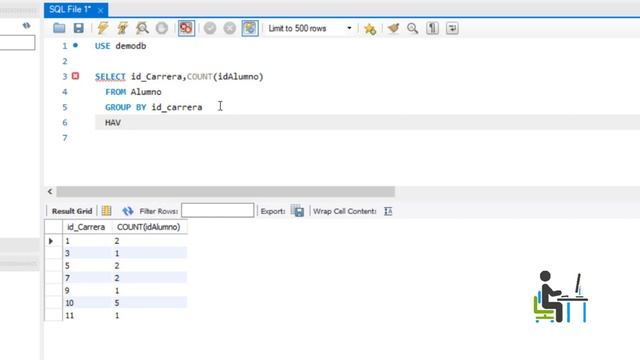Click the statement marker dot on line 1
Screen dimensions: 640x360
click(x=76, y=45)
